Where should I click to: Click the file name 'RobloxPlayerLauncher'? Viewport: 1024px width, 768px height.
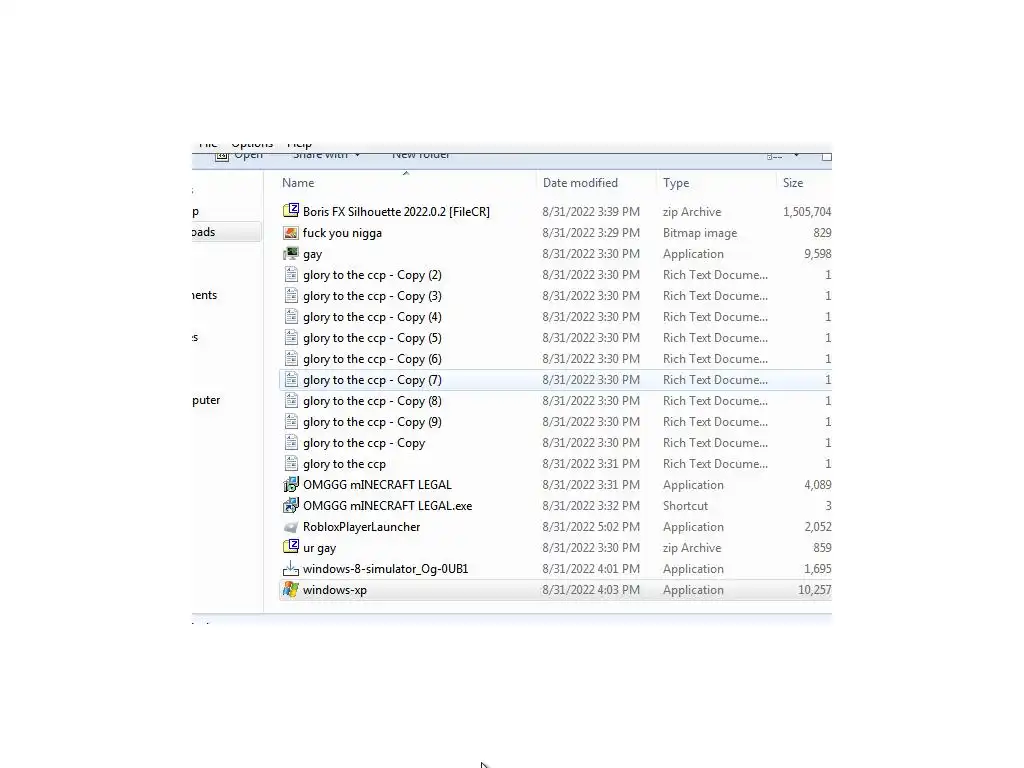(x=361, y=526)
